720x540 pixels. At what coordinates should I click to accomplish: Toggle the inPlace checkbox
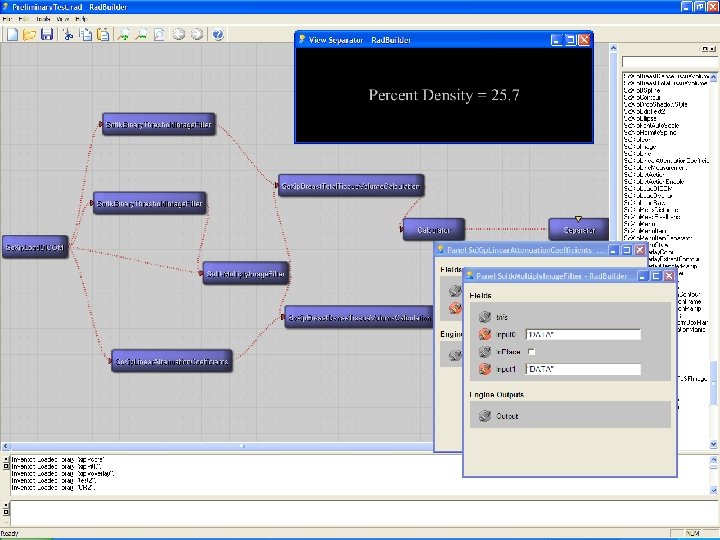click(531, 352)
